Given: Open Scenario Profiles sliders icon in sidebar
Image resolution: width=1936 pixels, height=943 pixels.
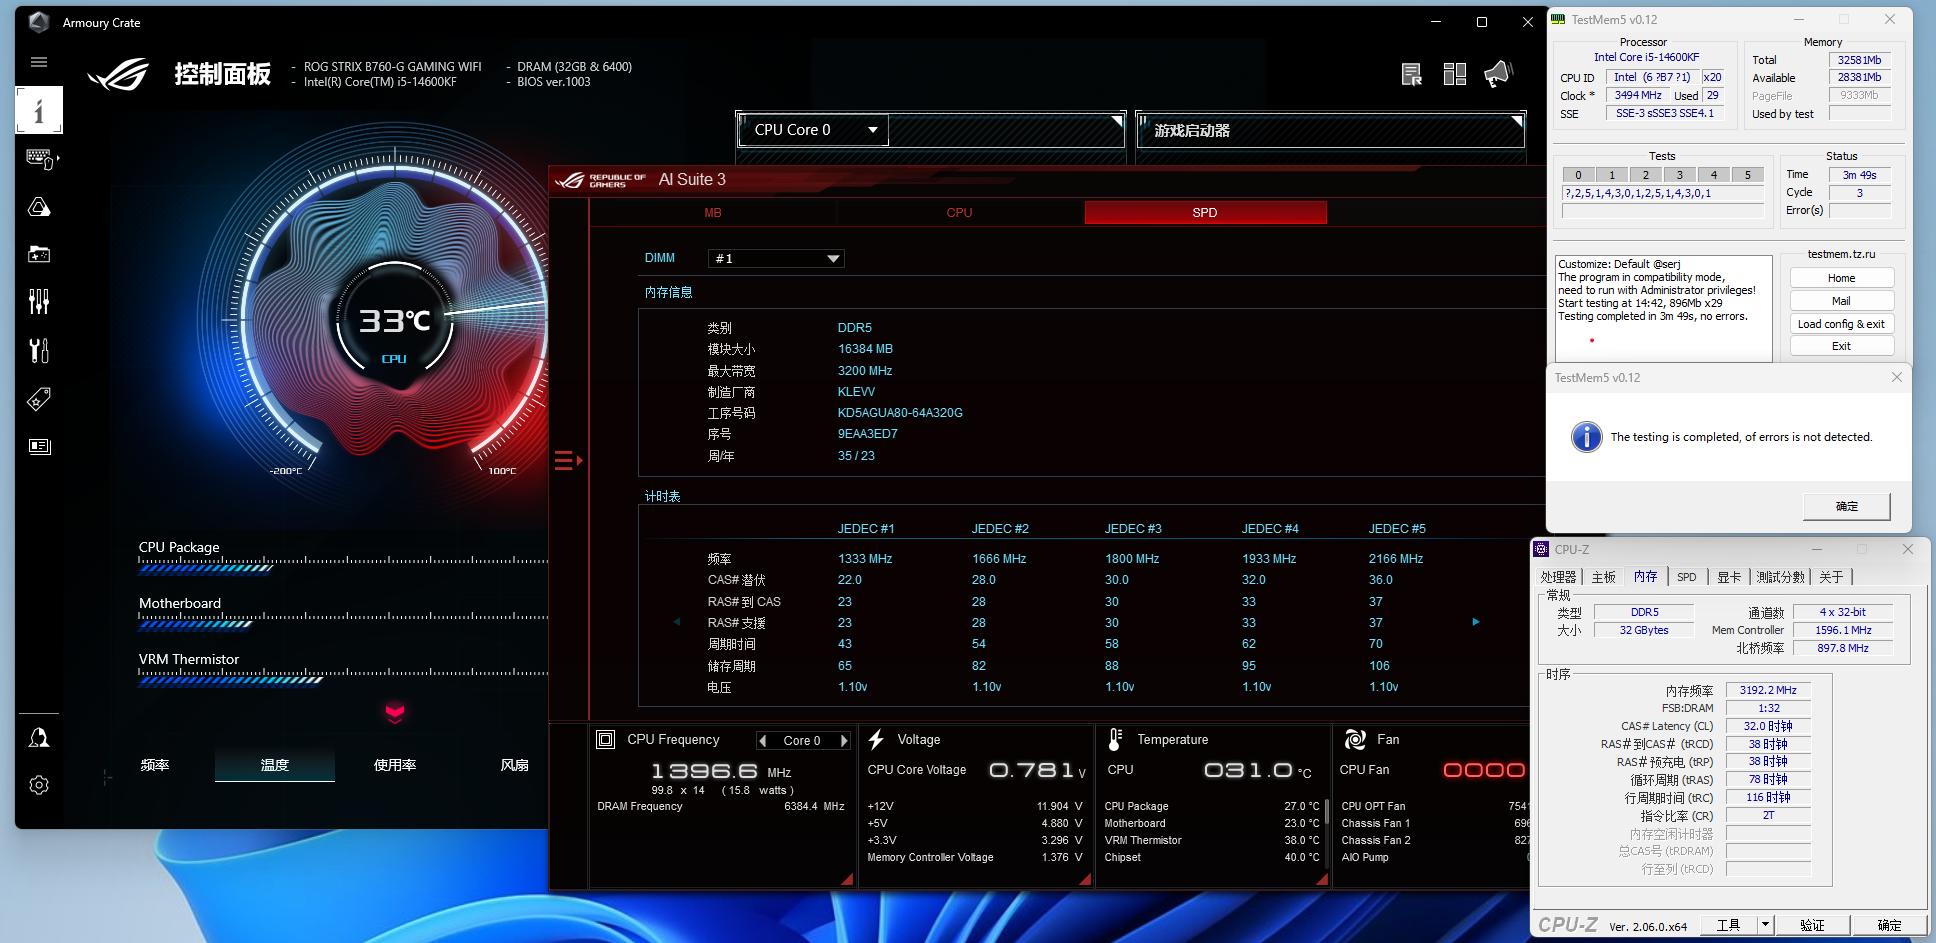Looking at the screenshot, I should coord(39,301).
